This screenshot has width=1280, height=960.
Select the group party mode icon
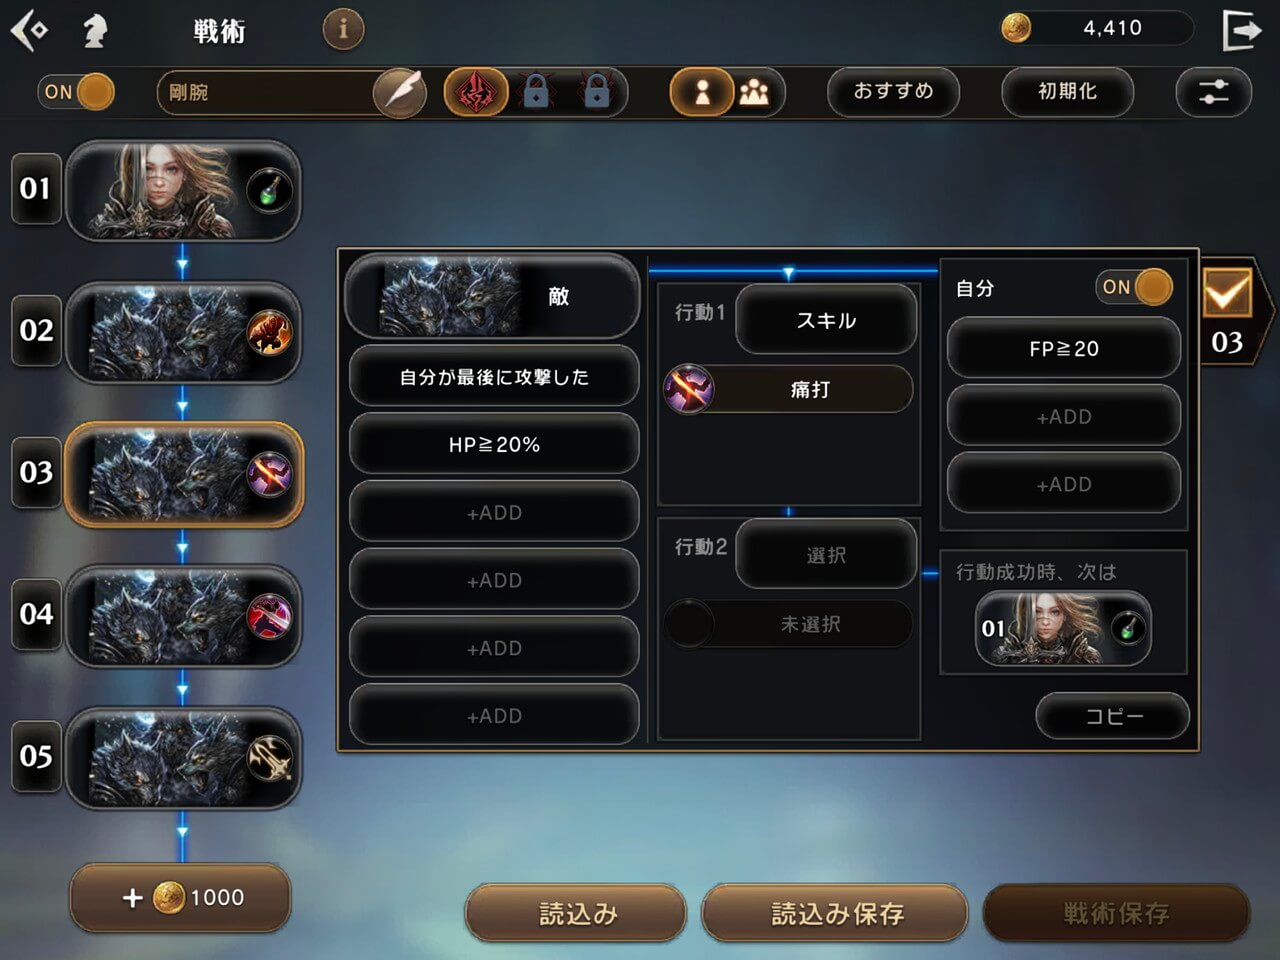(755, 93)
